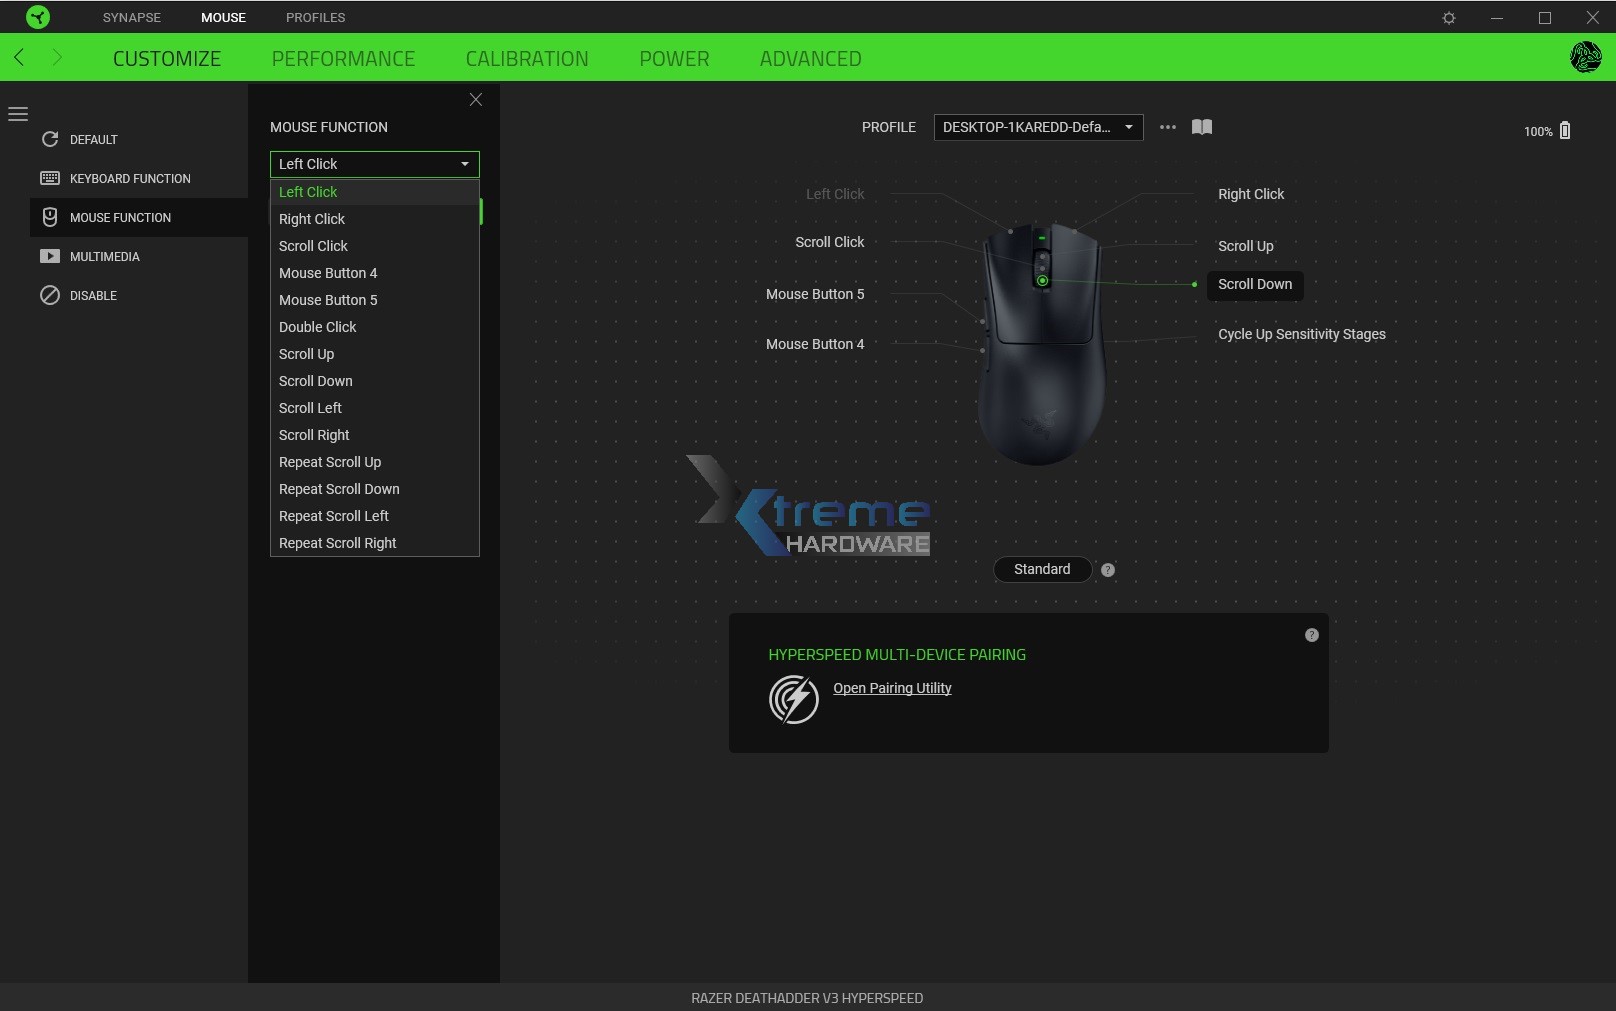Screen dimensions: 1616x1011
Task: Click the help icon next to Standard
Action: [x=1108, y=569]
